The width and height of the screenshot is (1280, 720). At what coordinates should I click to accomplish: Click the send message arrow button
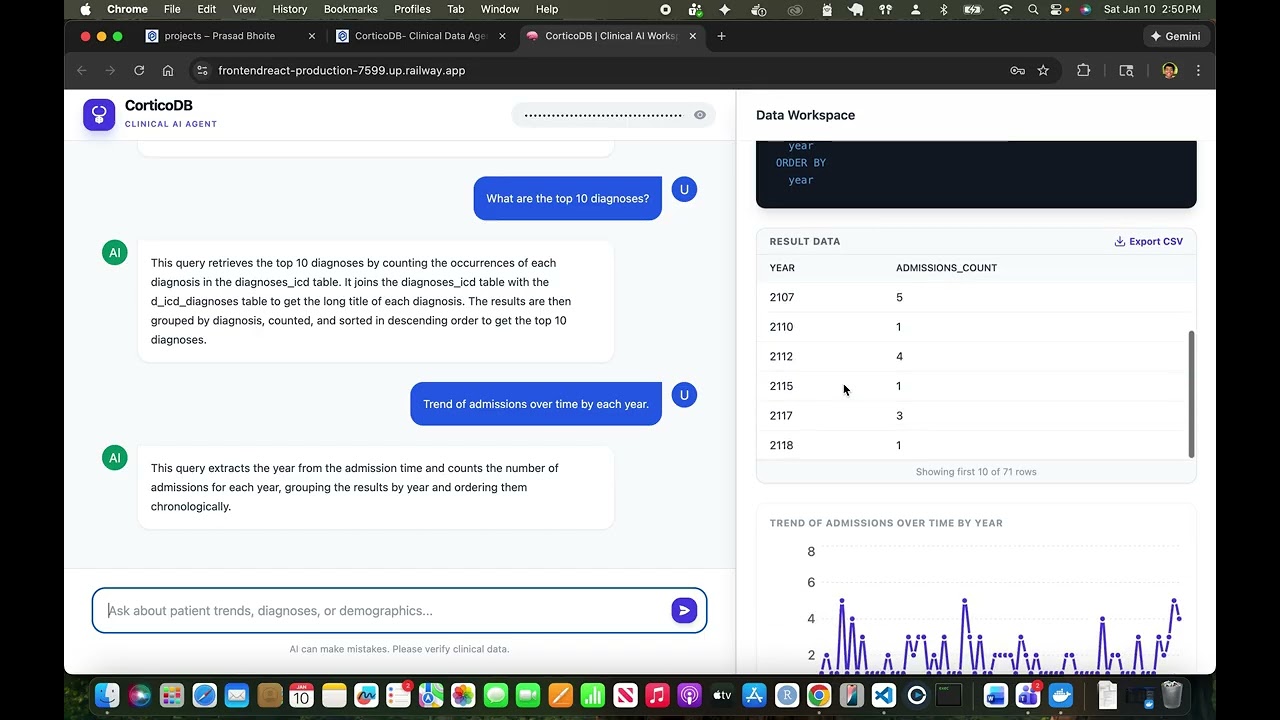(684, 610)
